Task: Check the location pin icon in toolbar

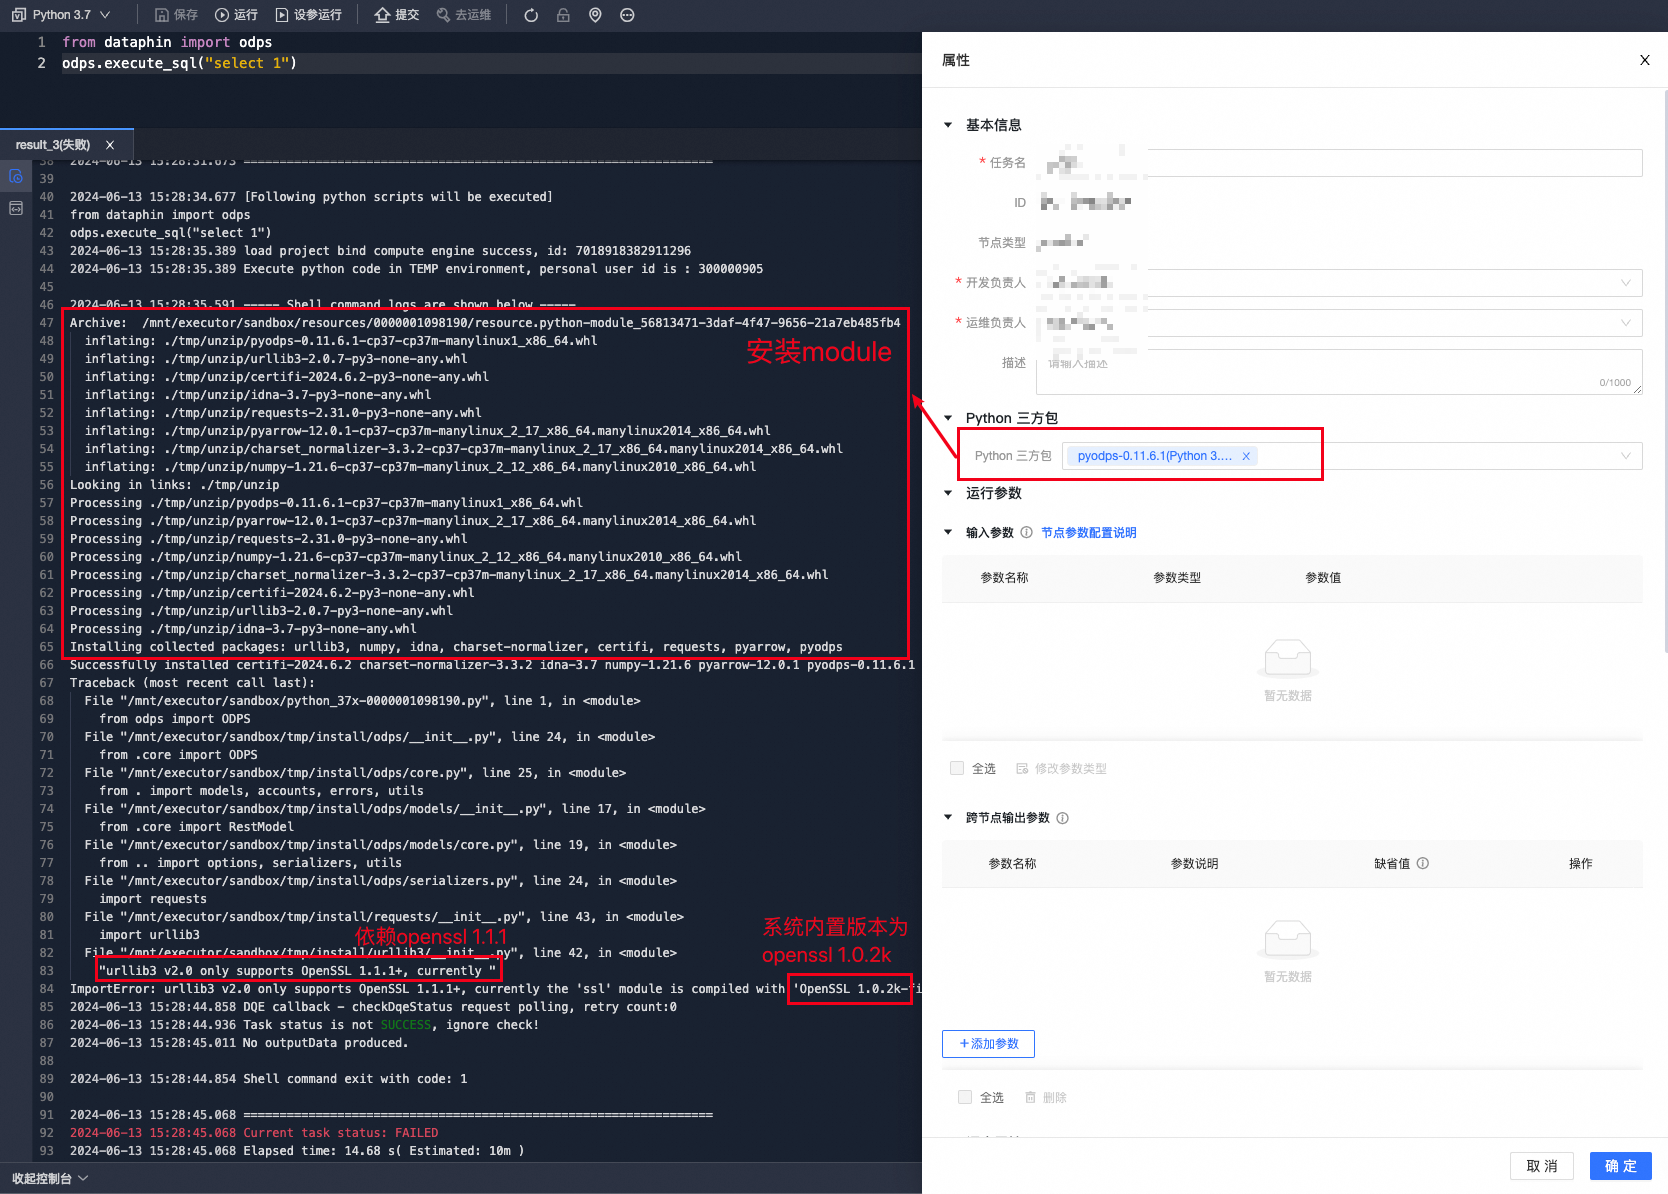Action: click(595, 14)
